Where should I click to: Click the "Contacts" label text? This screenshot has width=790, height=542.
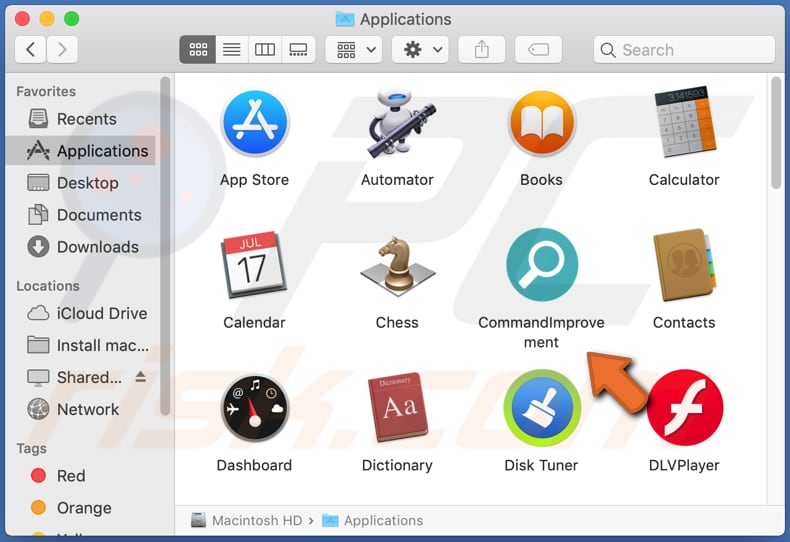click(684, 322)
